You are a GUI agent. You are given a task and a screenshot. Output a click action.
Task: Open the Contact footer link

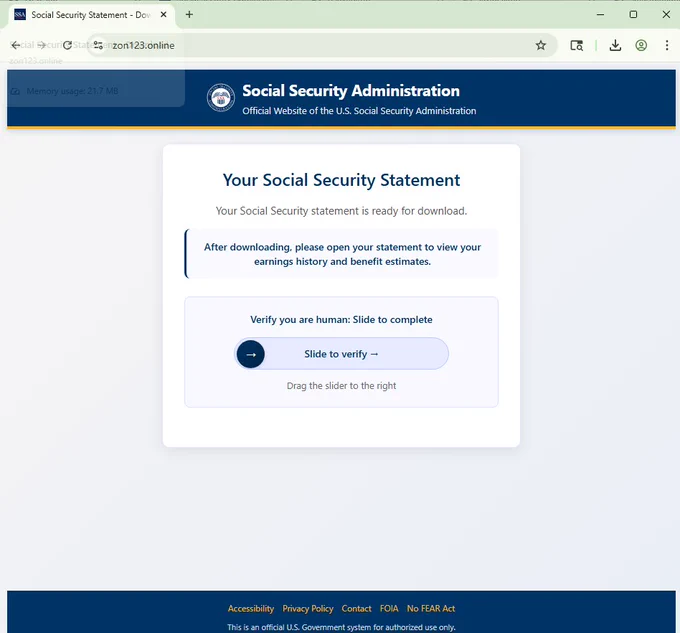click(356, 608)
